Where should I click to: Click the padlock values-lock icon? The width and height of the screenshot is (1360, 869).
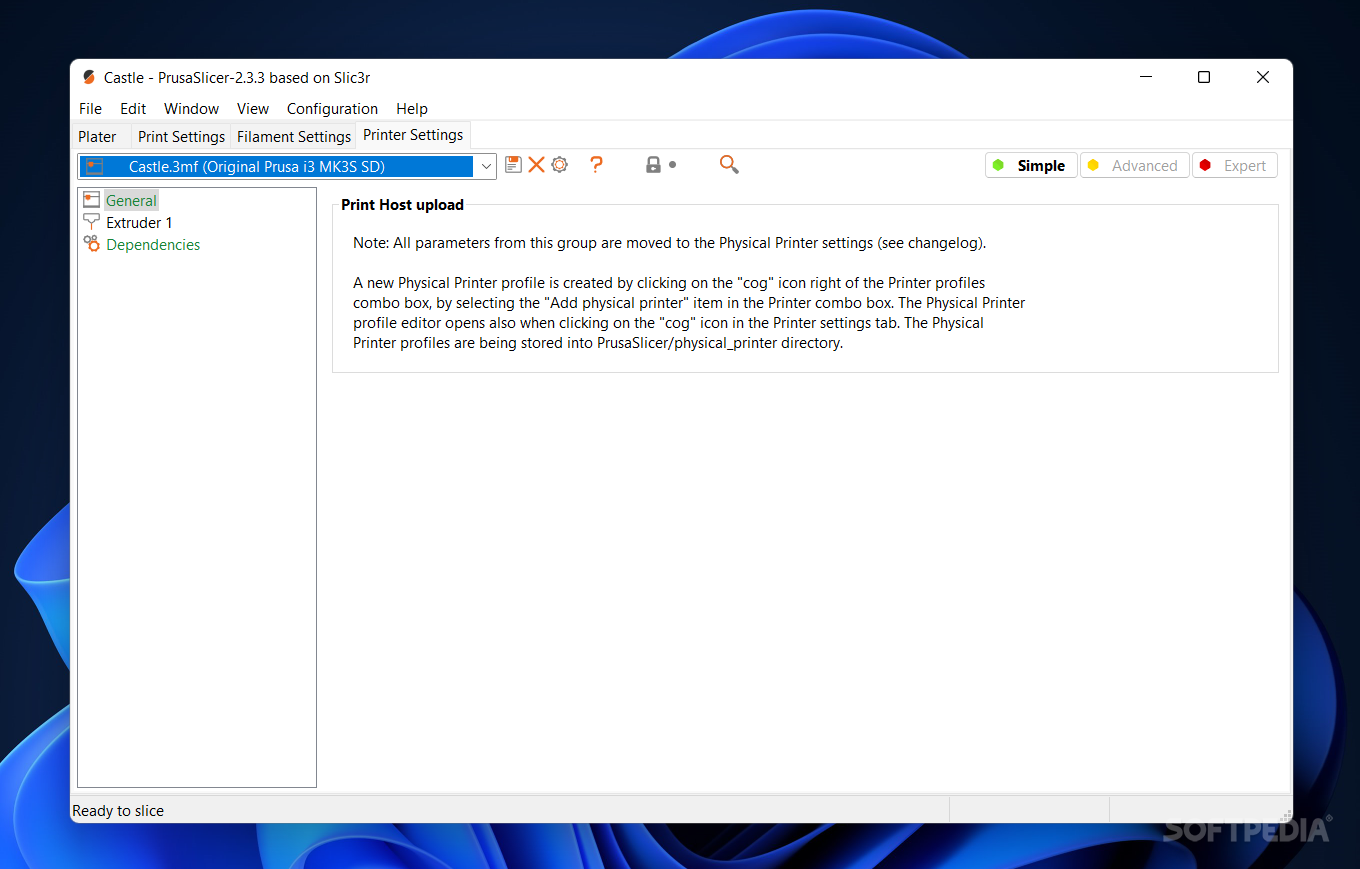[653, 165]
